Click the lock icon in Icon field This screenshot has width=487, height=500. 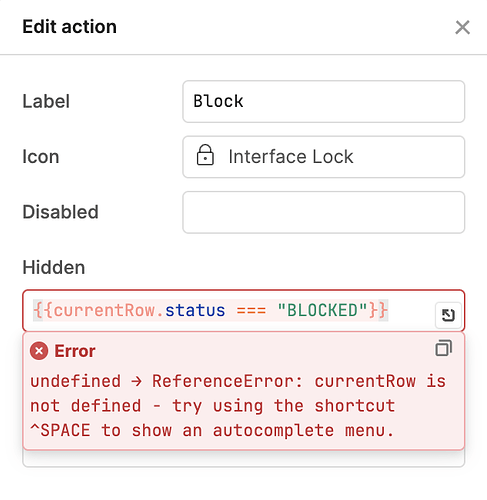click(205, 155)
